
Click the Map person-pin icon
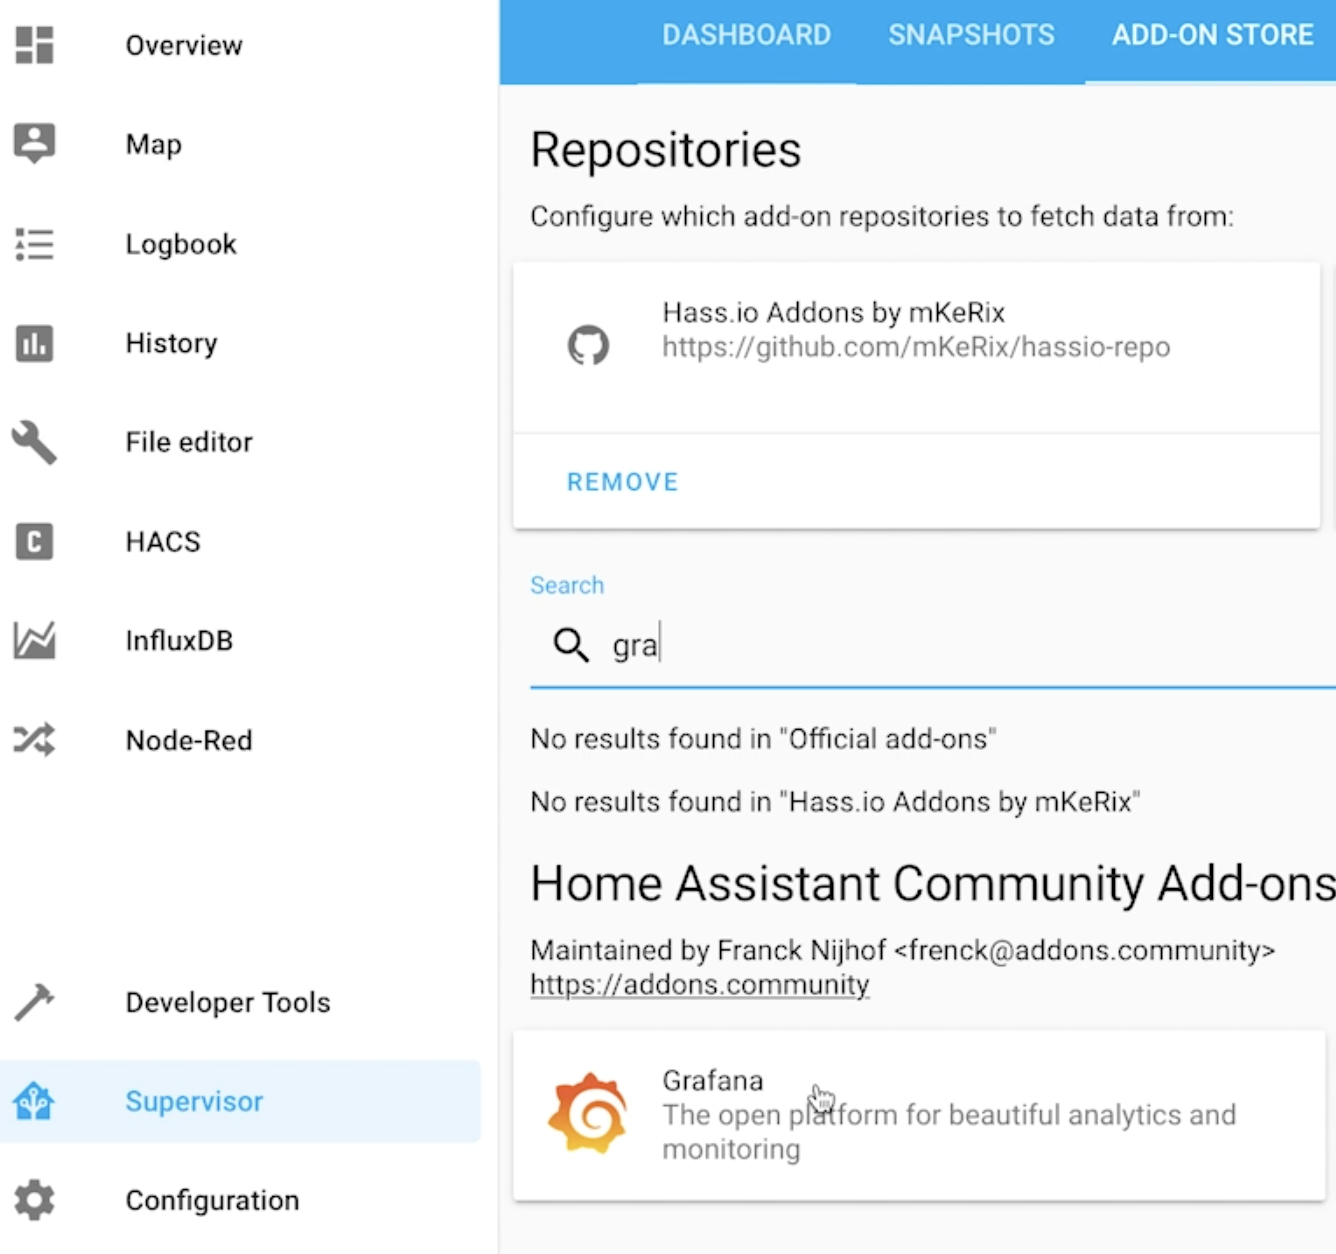pyautogui.click(x=34, y=144)
